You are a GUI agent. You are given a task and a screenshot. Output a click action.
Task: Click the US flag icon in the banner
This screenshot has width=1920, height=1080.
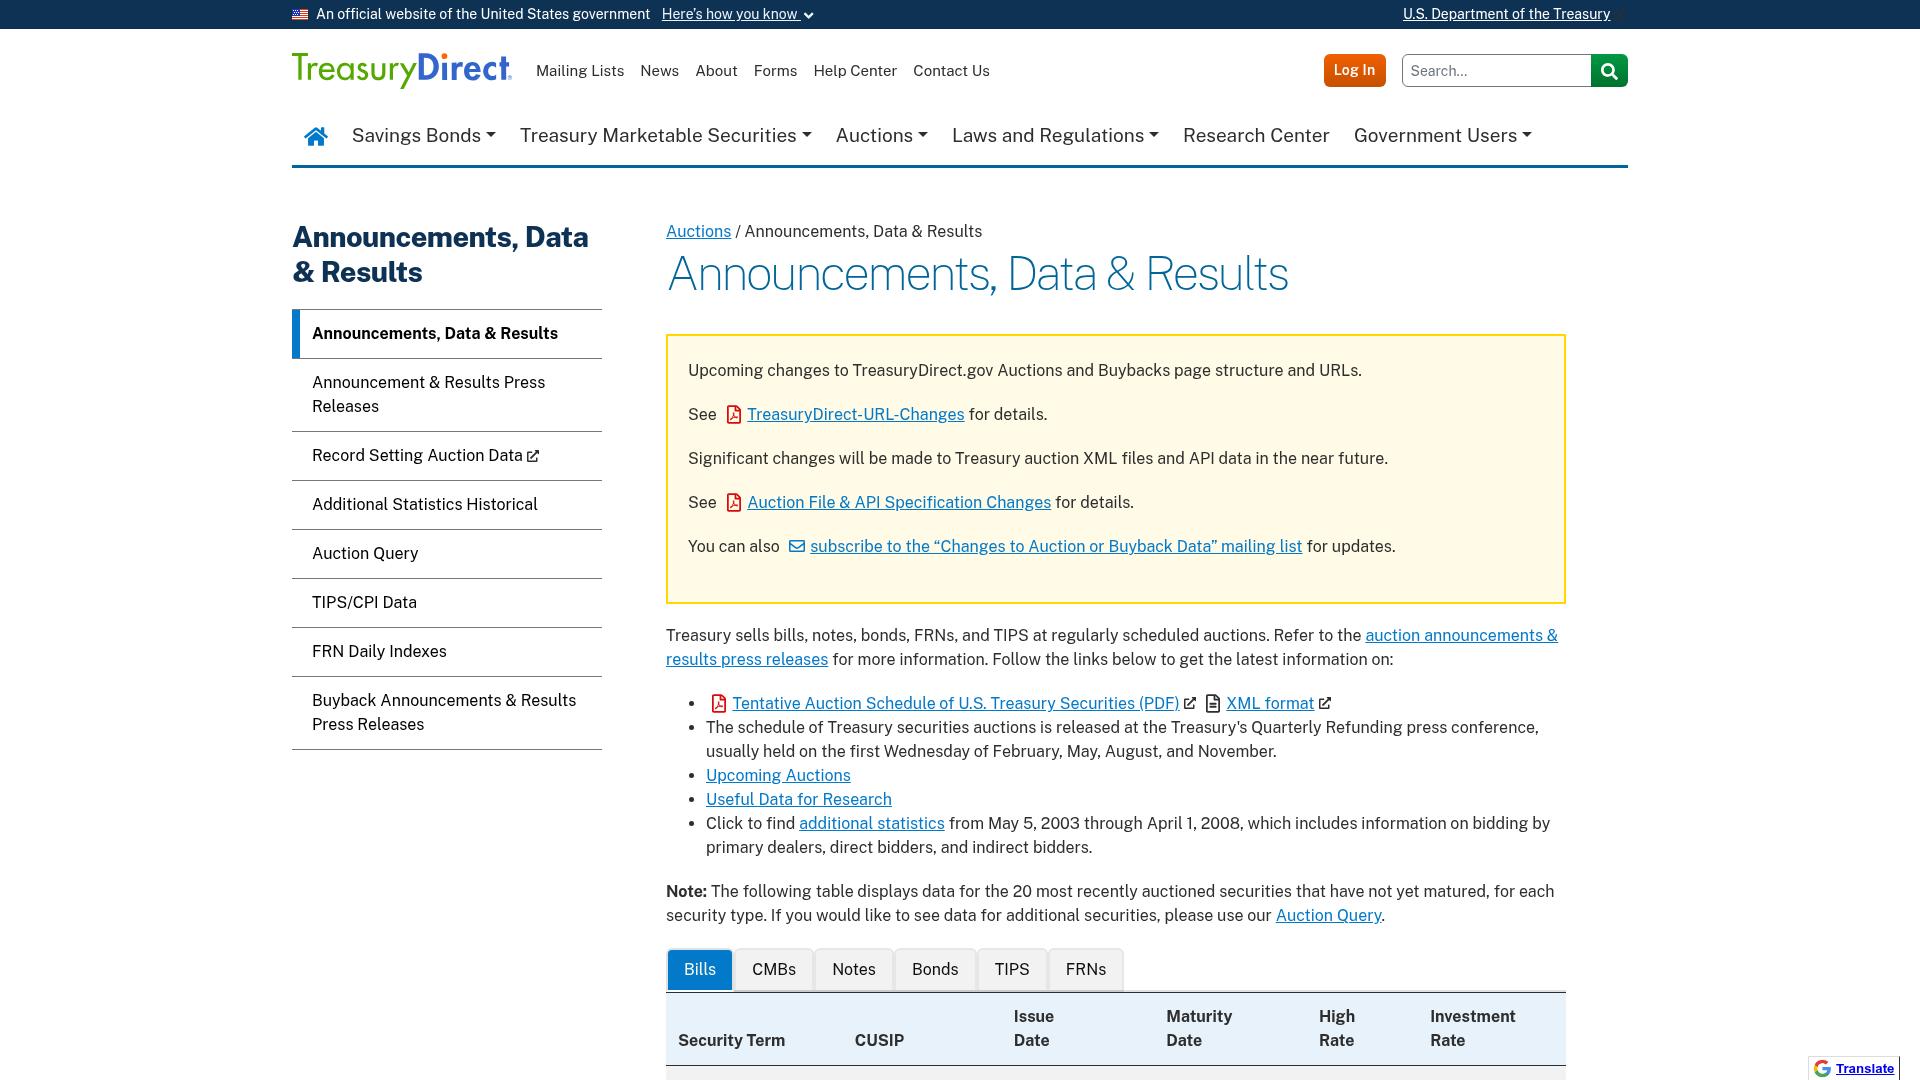(300, 14)
